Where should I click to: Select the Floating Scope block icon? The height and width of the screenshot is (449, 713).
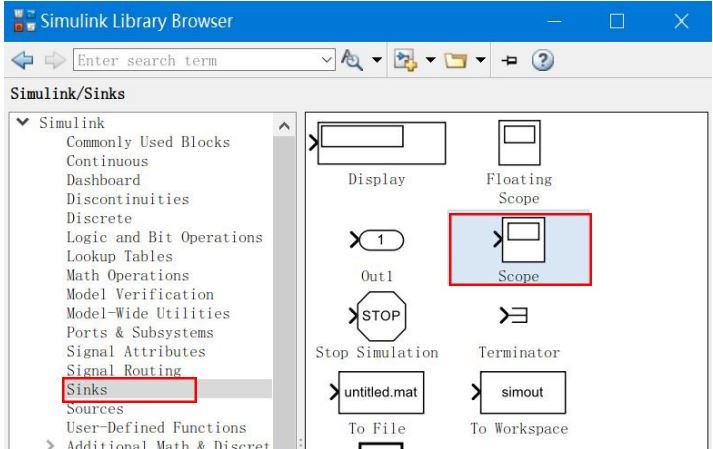(x=519, y=143)
